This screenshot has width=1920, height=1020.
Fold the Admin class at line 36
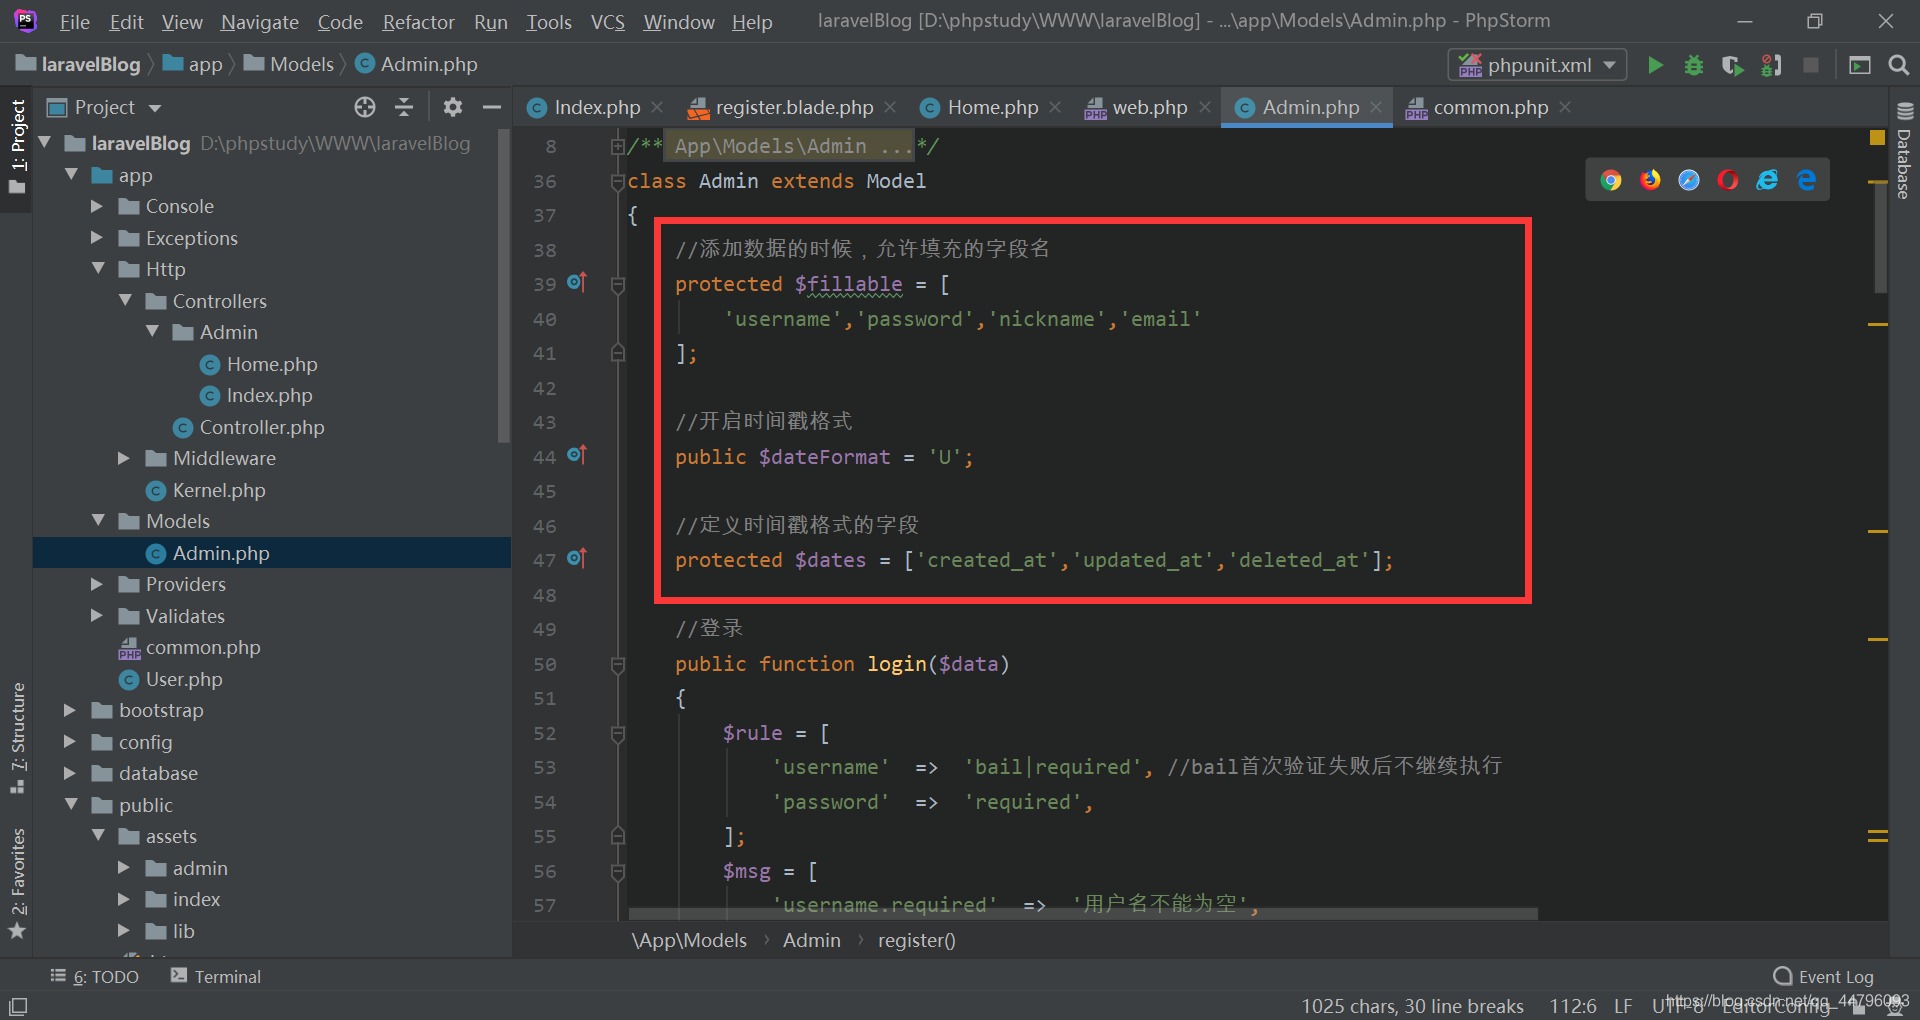(618, 181)
